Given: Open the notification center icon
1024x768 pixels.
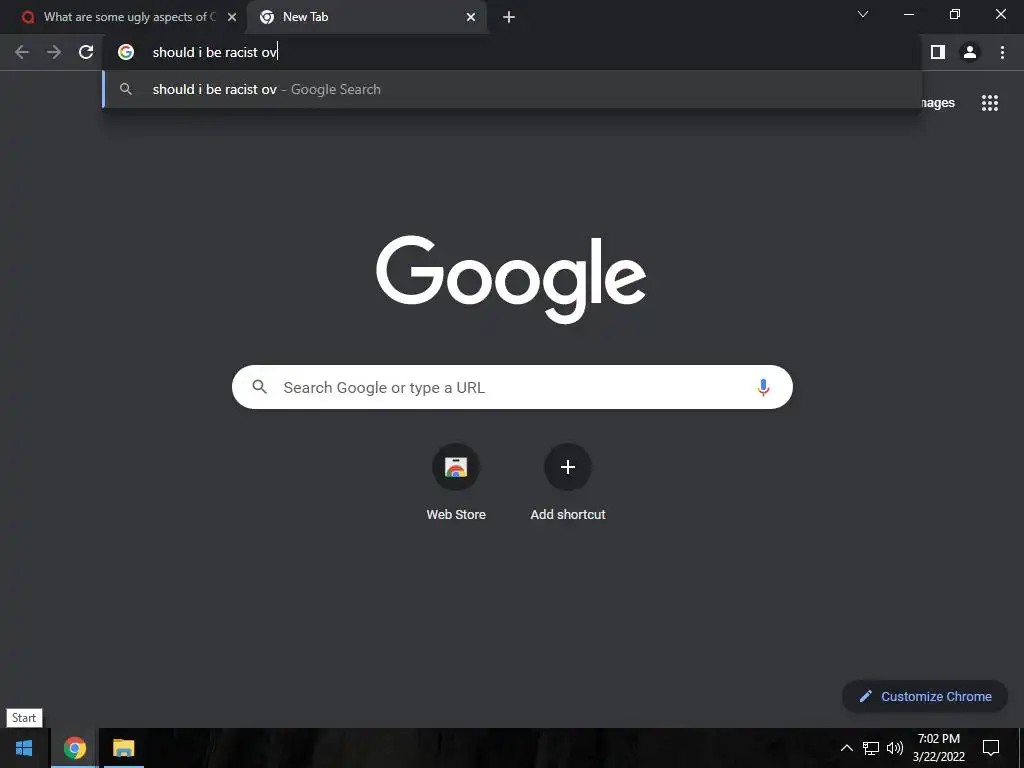Looking at the screenshot, I should [991, 748].
